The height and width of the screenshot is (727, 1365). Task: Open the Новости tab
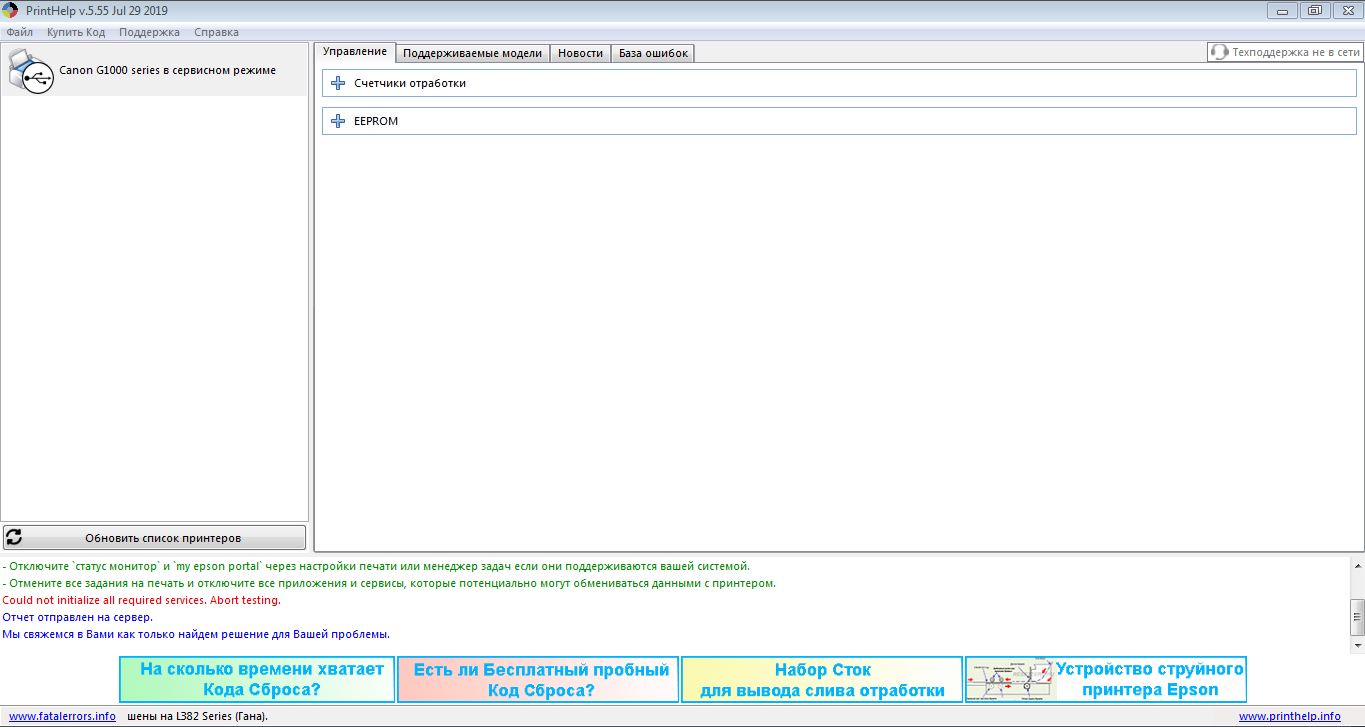coord(580,53)
